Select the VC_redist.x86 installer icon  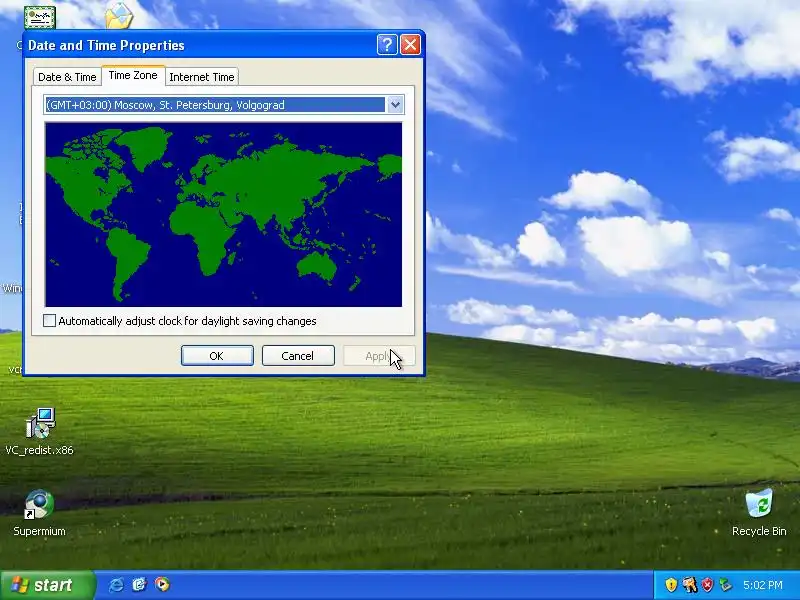tap(39, 432)
